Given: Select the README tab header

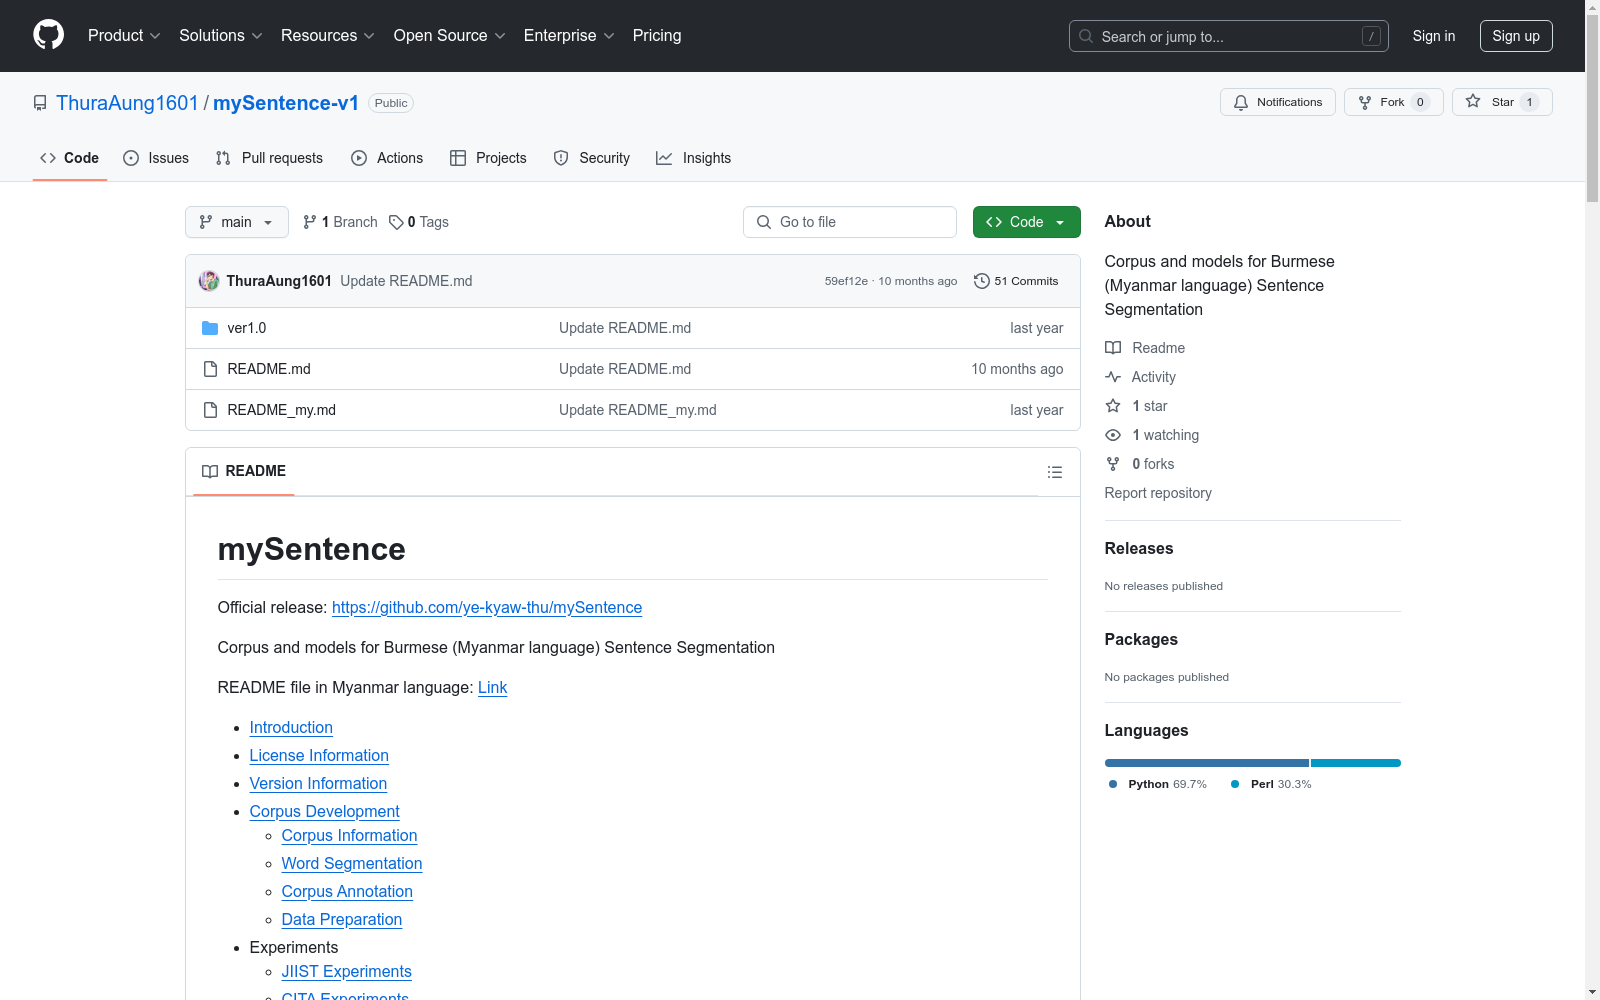Looking at the screenshot, I should [244, 471].
